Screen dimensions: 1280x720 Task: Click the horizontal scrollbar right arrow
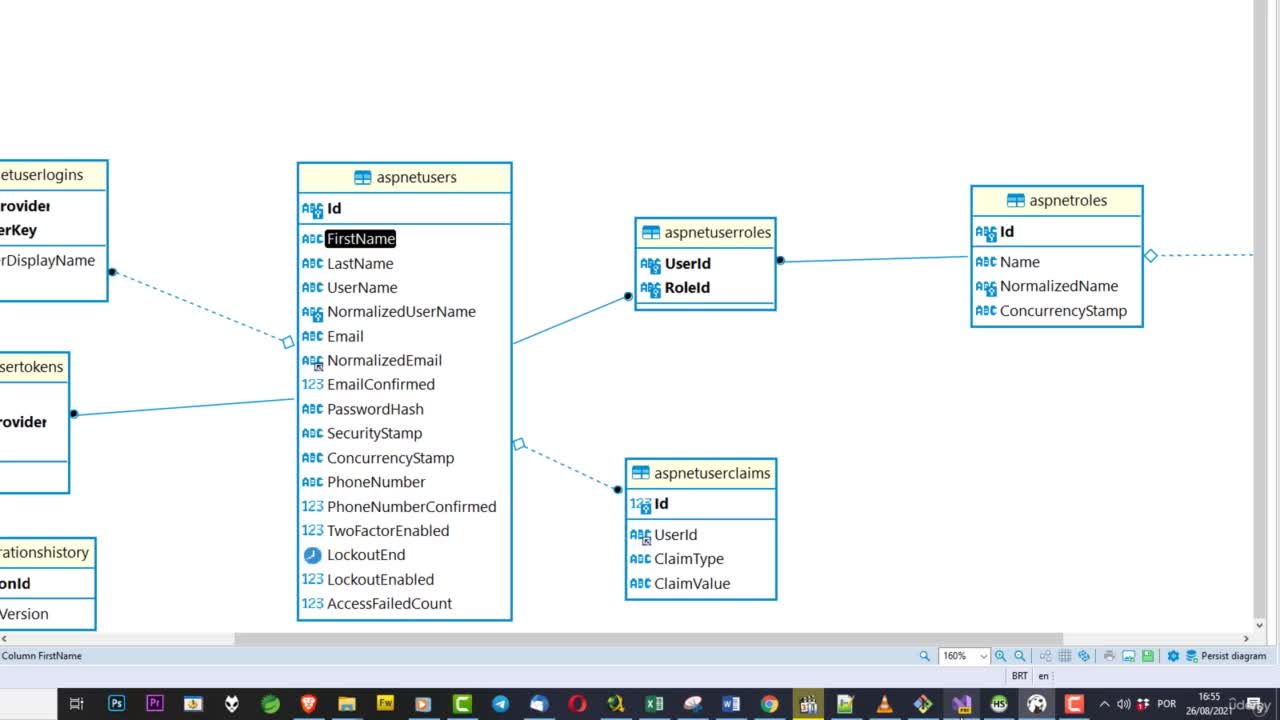(1246, 638)
